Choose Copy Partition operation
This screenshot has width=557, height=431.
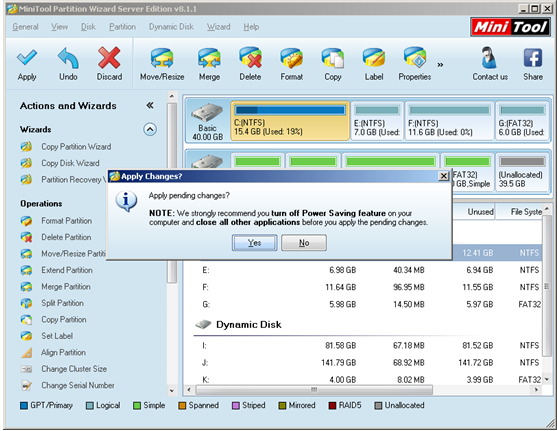[64, 319]
